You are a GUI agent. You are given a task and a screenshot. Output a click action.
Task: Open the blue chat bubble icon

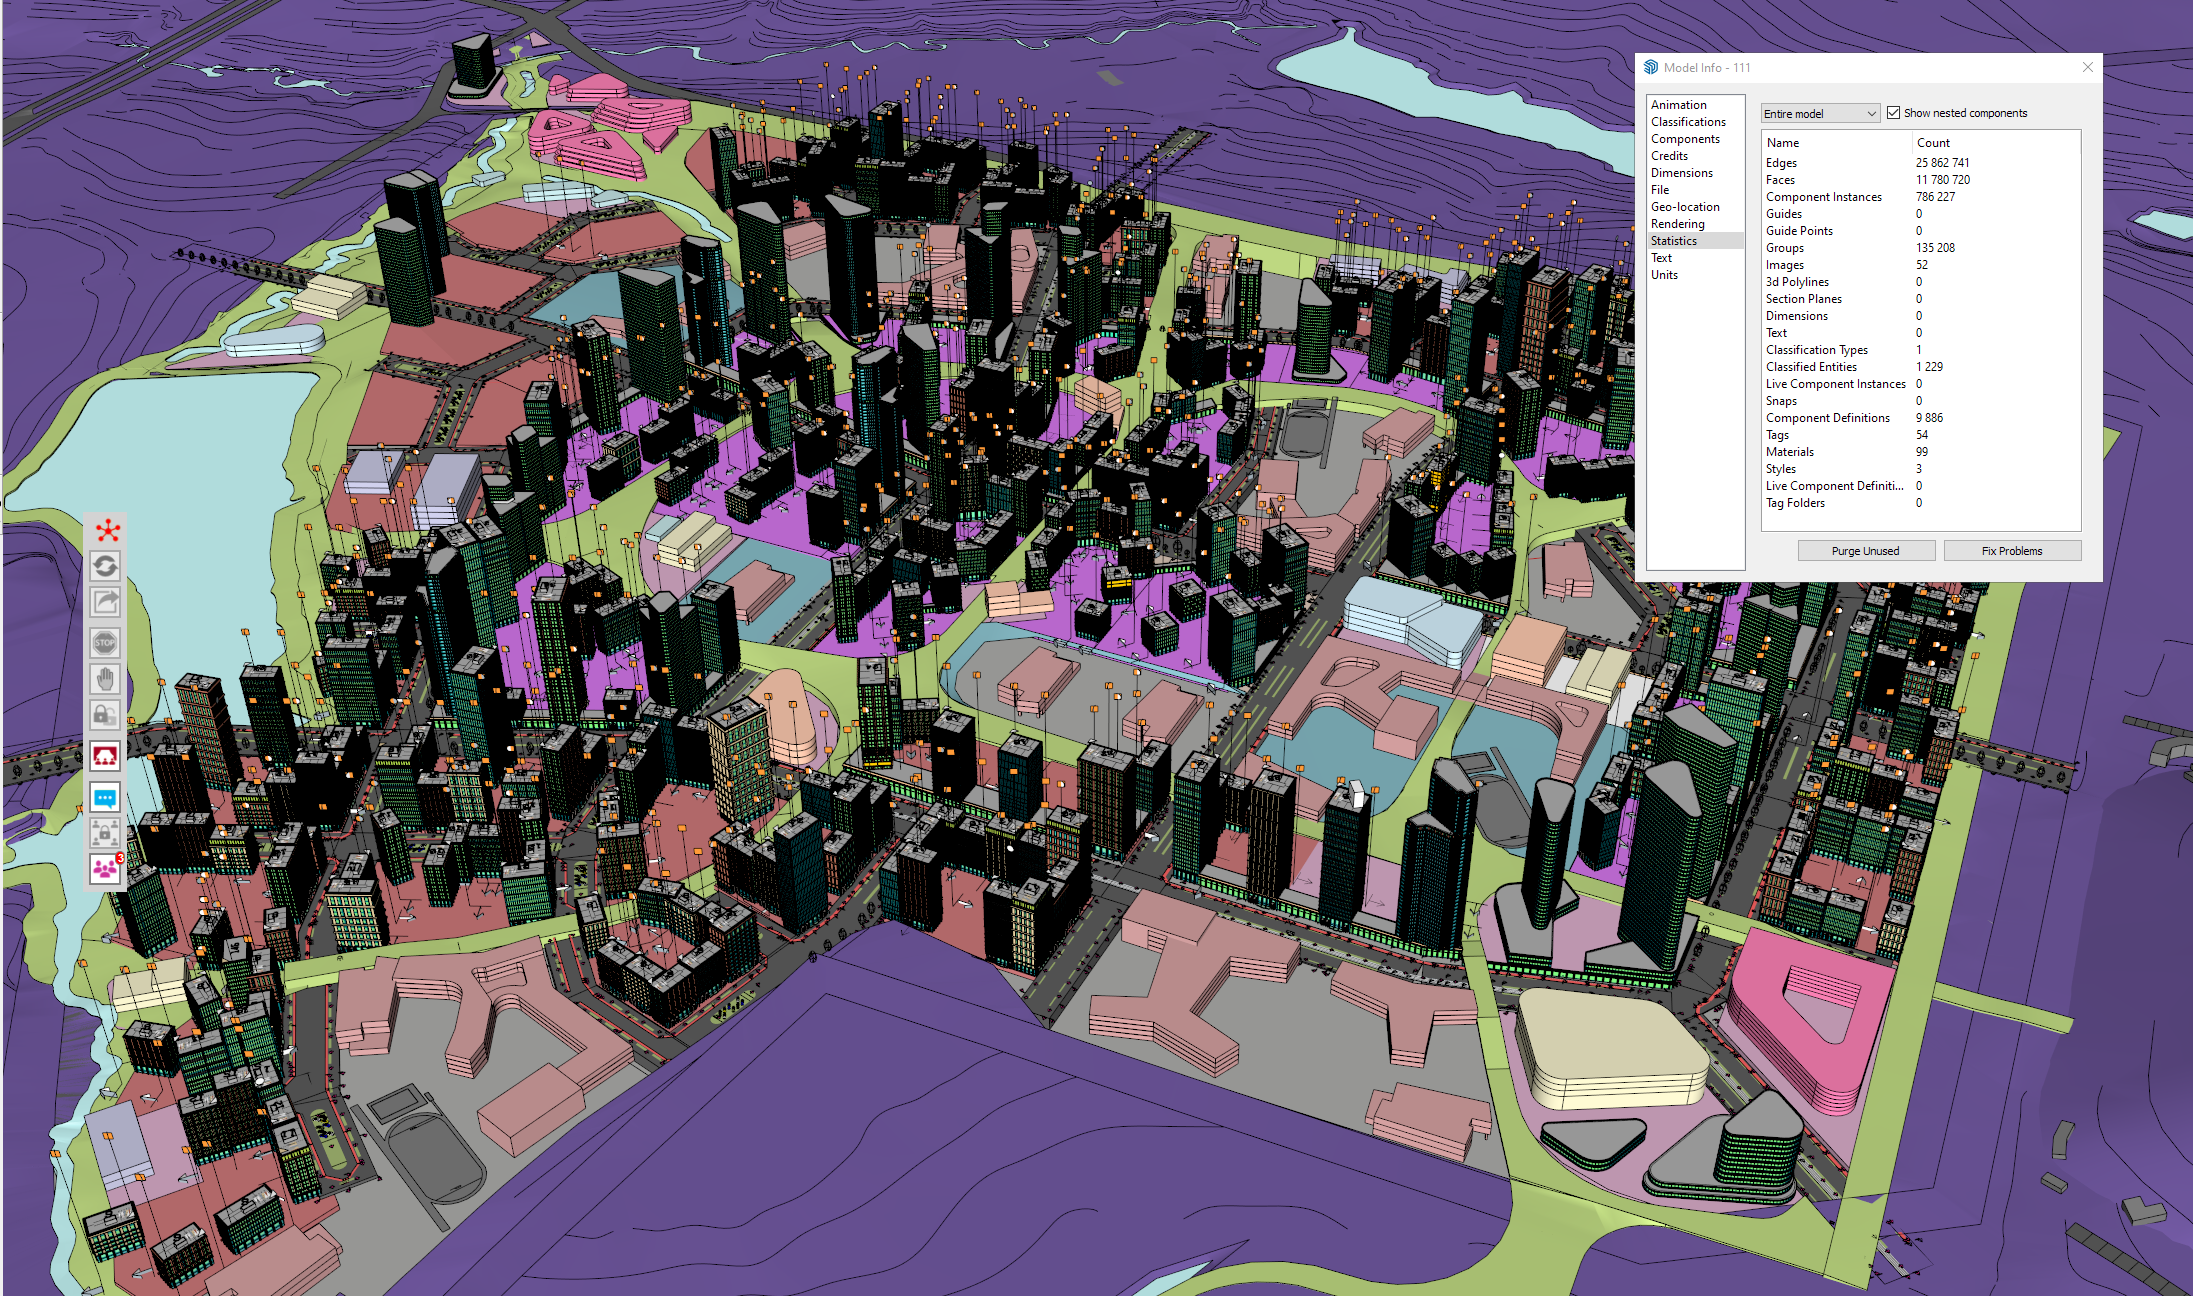[x=106, y=797]
